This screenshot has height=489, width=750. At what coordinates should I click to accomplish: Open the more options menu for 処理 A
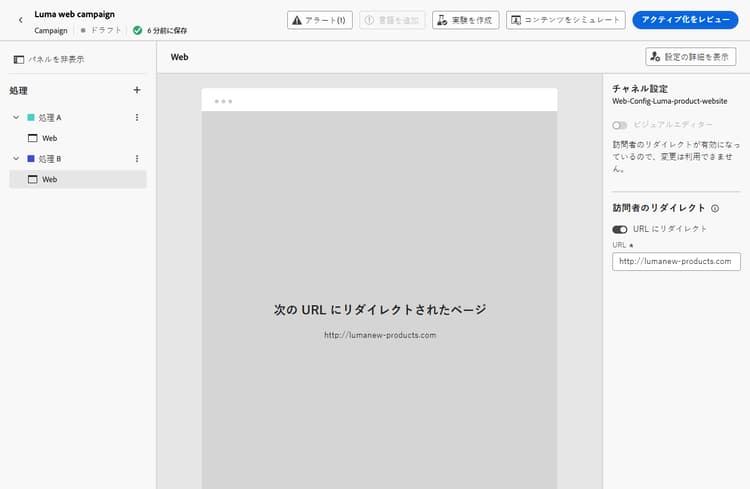tap(137, 117)
